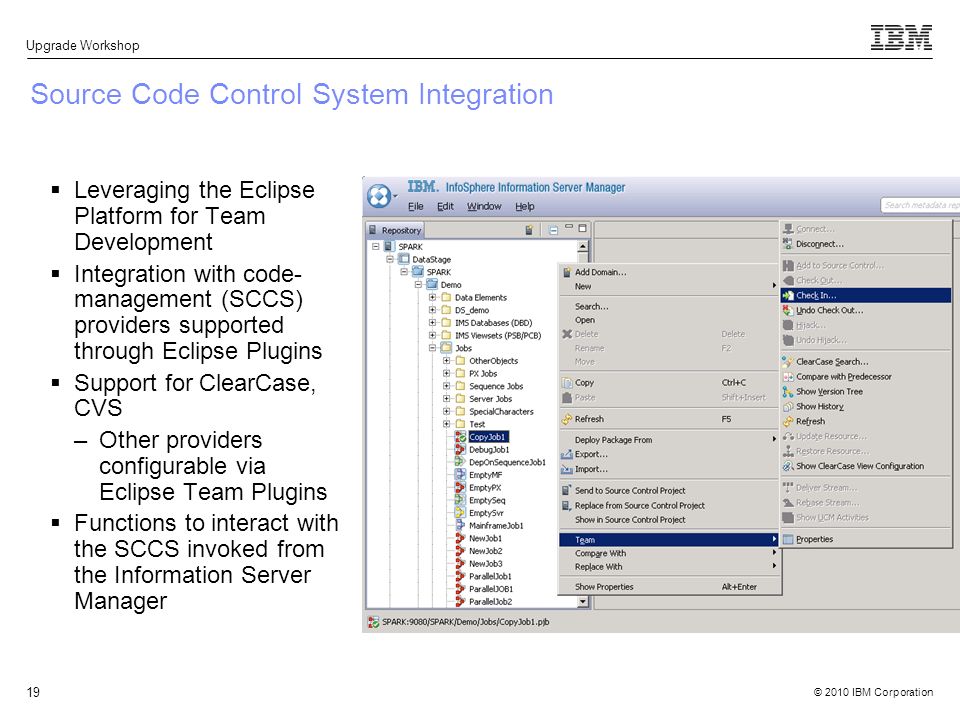This screenshot has height=720, width=960.
Task: Collapse the Demo project node
Action: click(418, 285)
